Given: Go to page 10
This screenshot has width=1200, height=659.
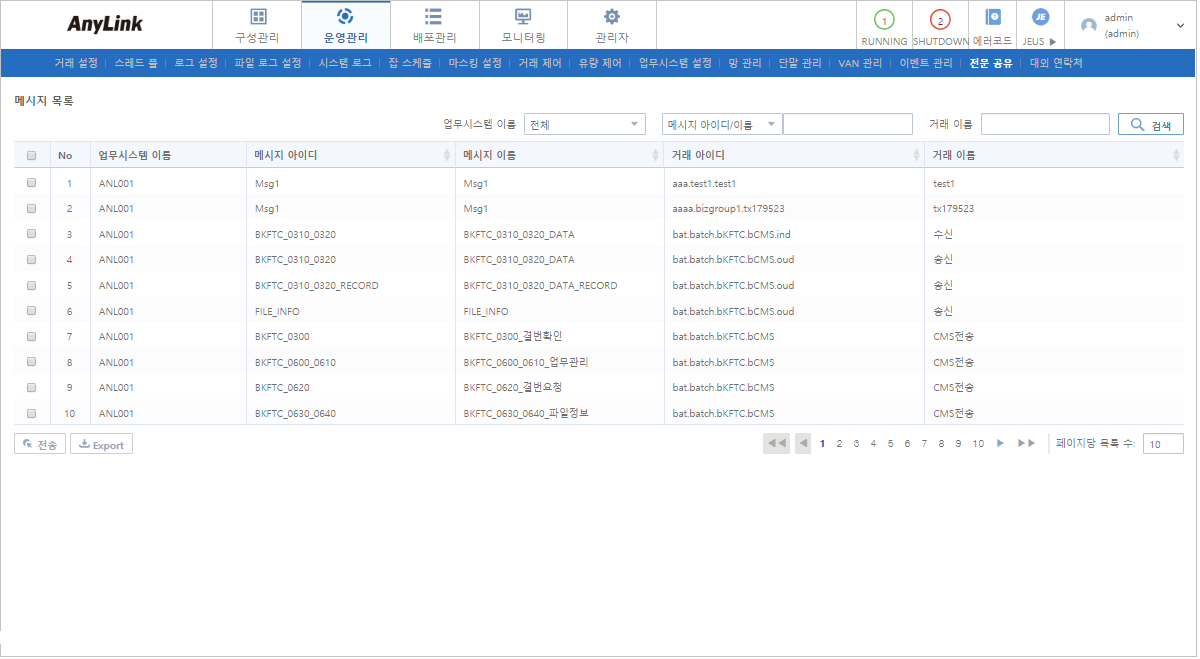Looking at the screenshot, I should click(x=978, y=444).
